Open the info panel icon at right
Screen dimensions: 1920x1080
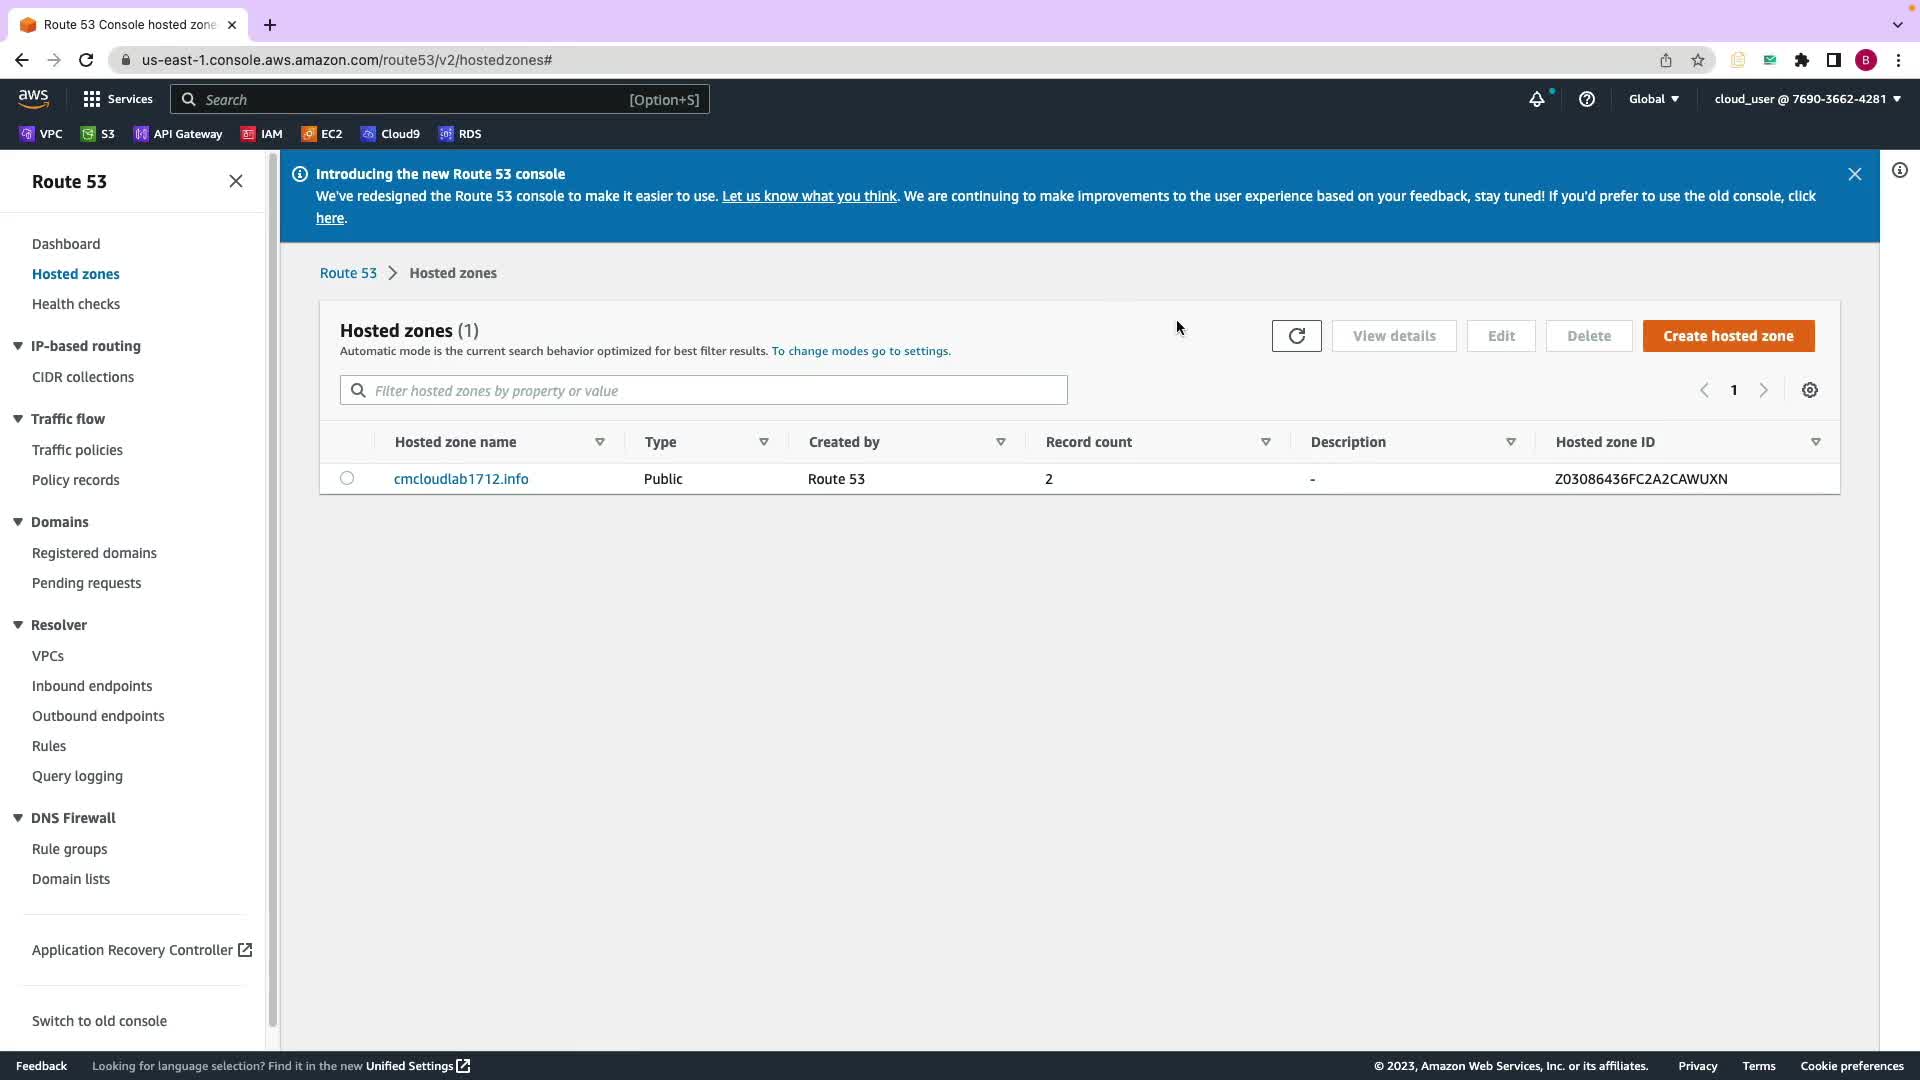pos(1899,170)
